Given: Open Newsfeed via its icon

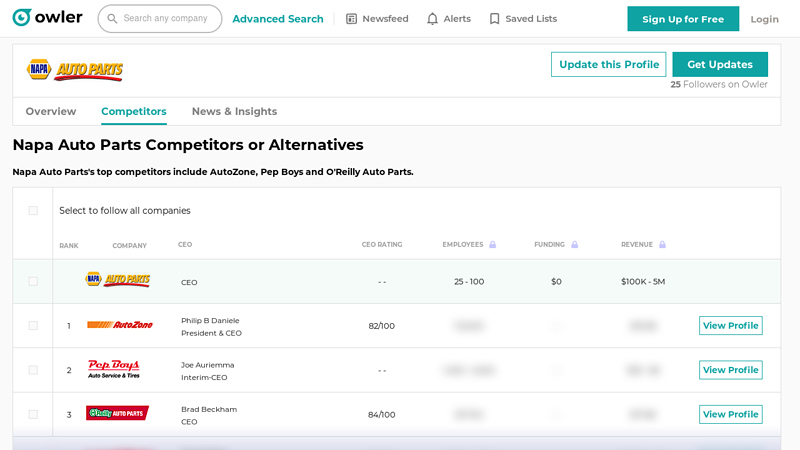Looking at the screenshot, I should point(351,19).
